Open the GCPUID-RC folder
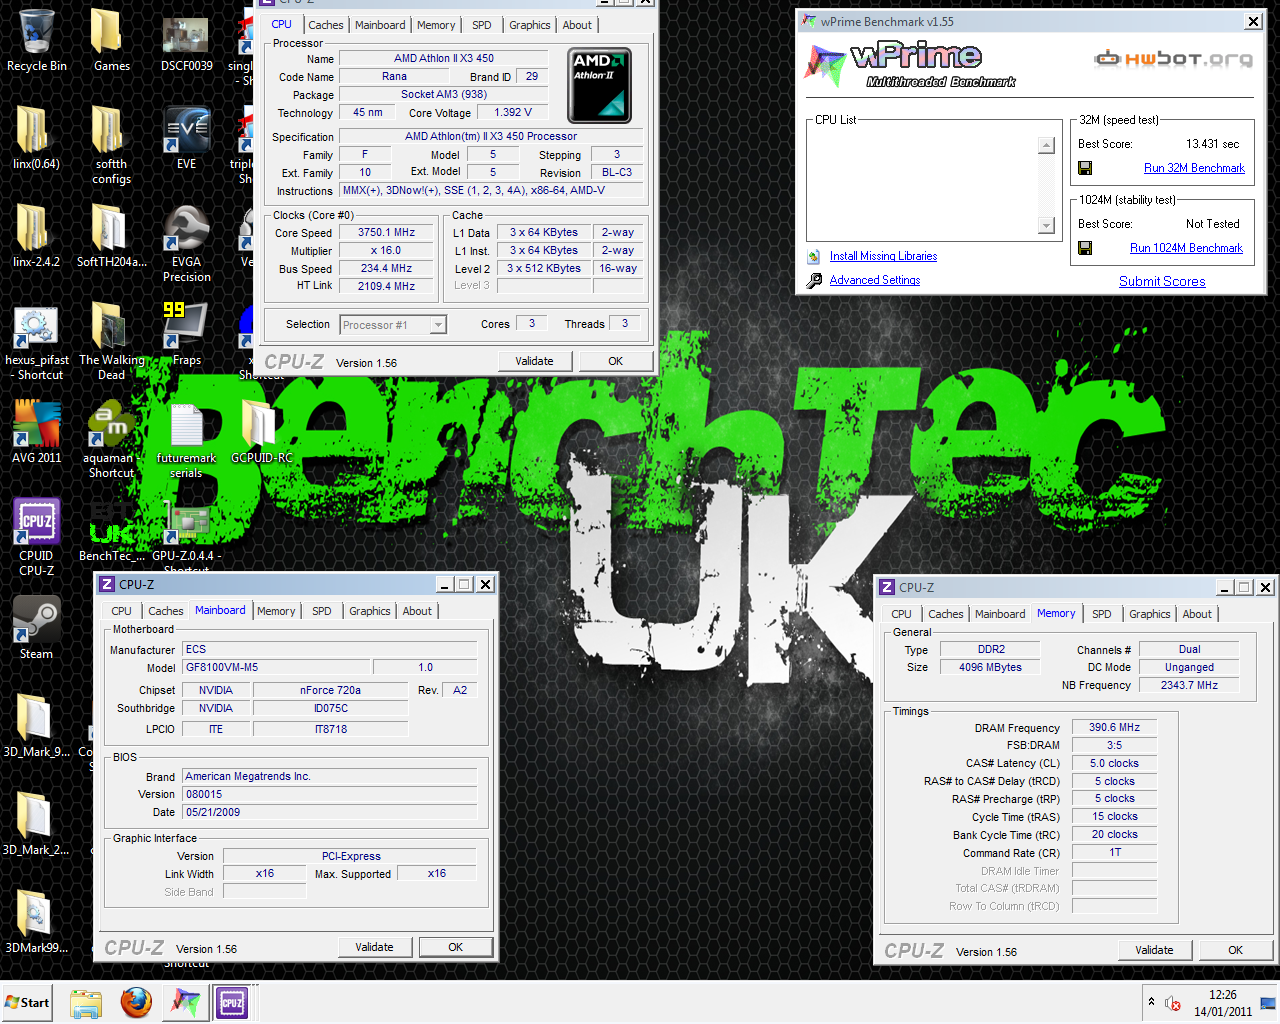The height and width of the screenshot is (1024, 1280). (261, 432)
